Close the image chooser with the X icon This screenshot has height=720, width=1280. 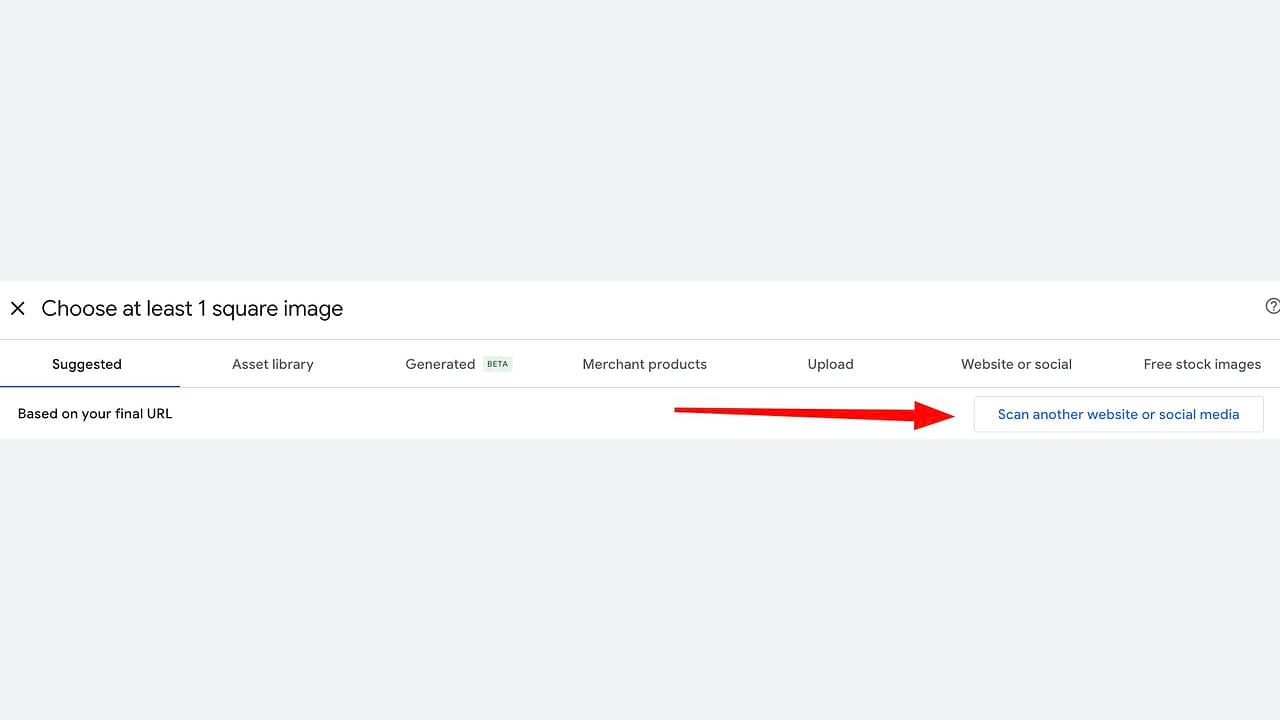pos(18,309)
